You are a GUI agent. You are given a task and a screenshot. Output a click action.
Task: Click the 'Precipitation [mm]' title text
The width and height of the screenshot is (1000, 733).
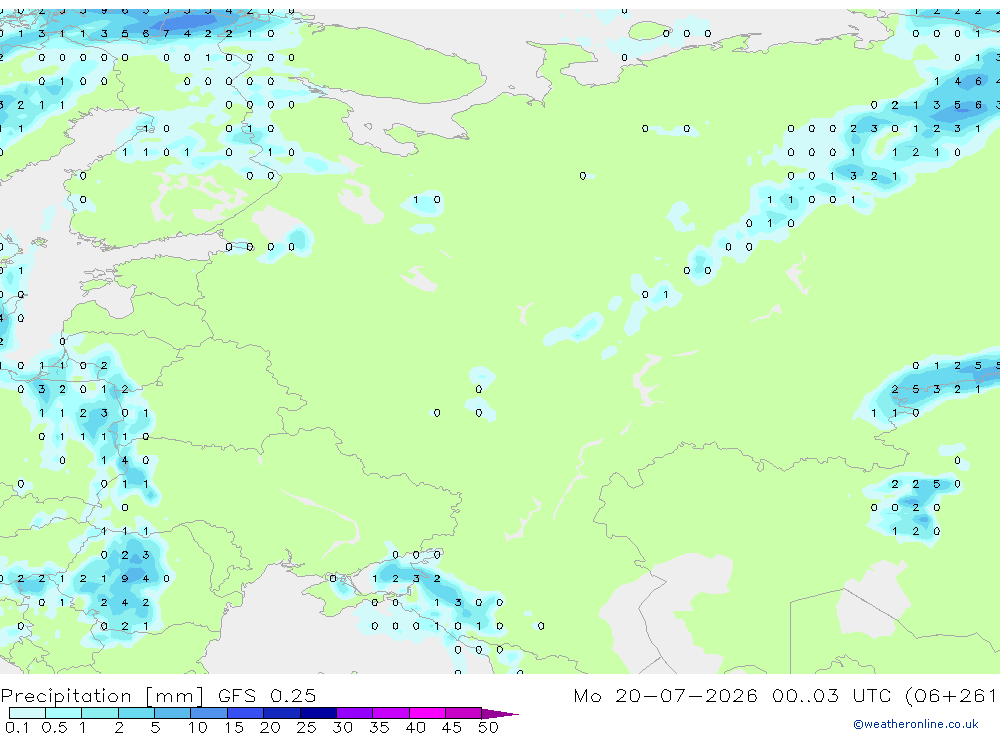[102, 695]
